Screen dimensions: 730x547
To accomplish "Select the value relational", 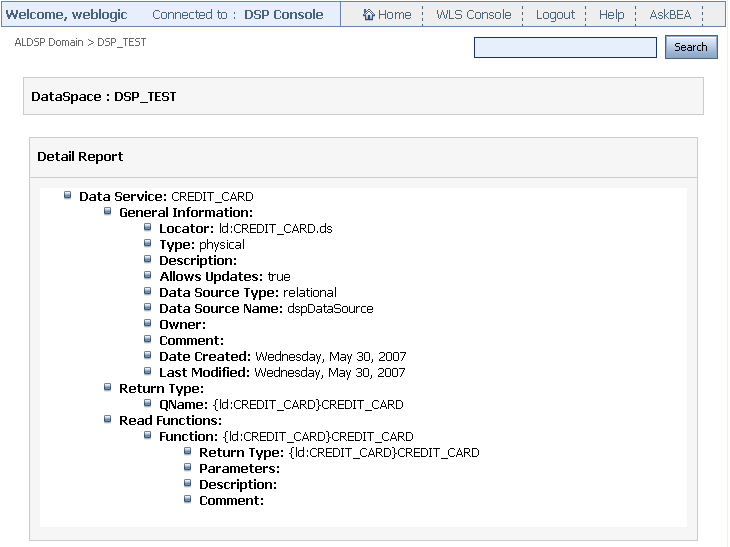I will tap(310, 292).
